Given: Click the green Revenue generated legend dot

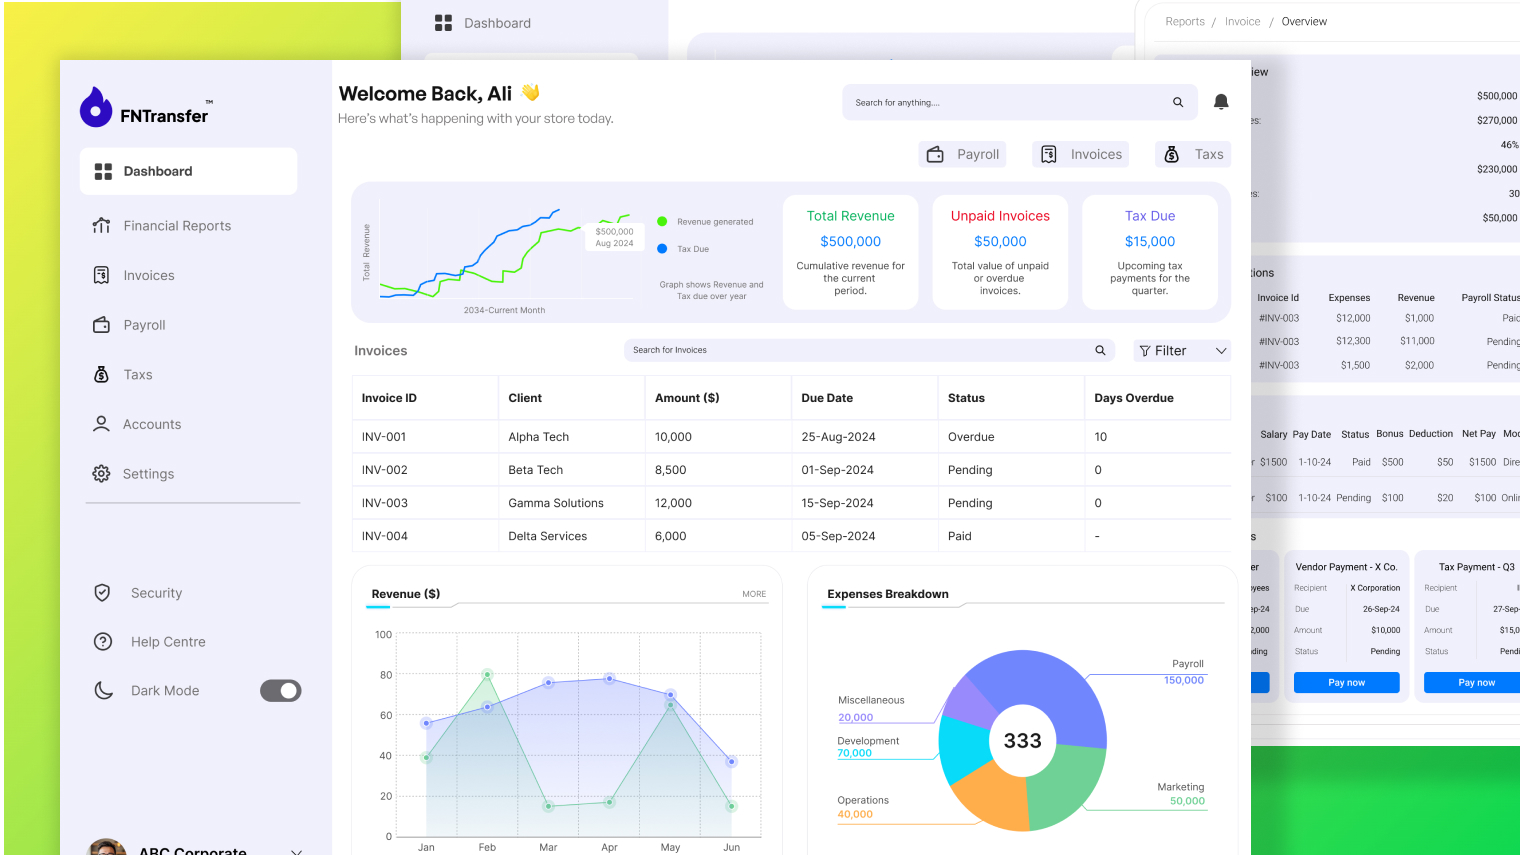Looking at the screenshot, I should [662, 222].
